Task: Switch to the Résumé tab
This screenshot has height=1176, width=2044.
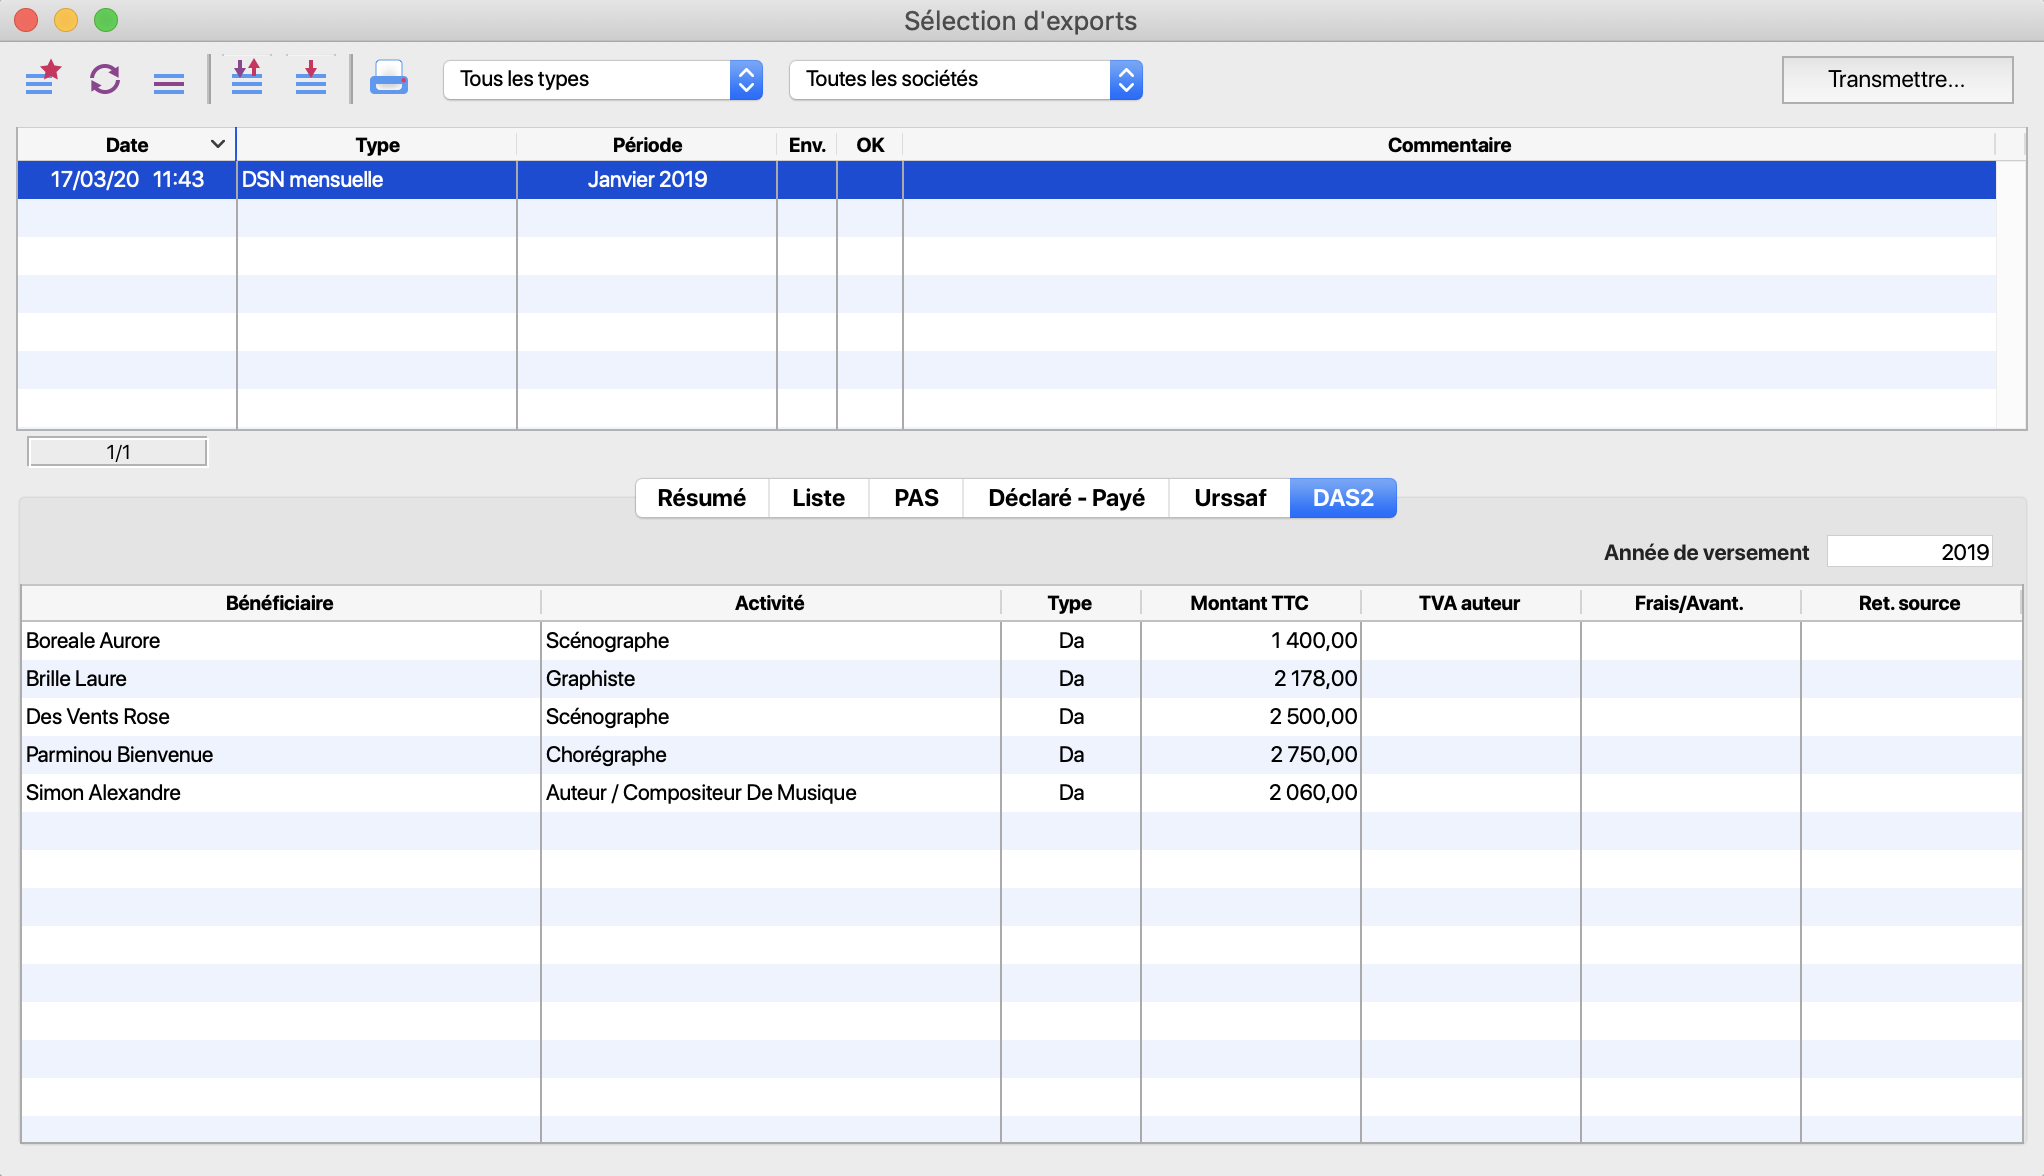Action: (701, 498)
